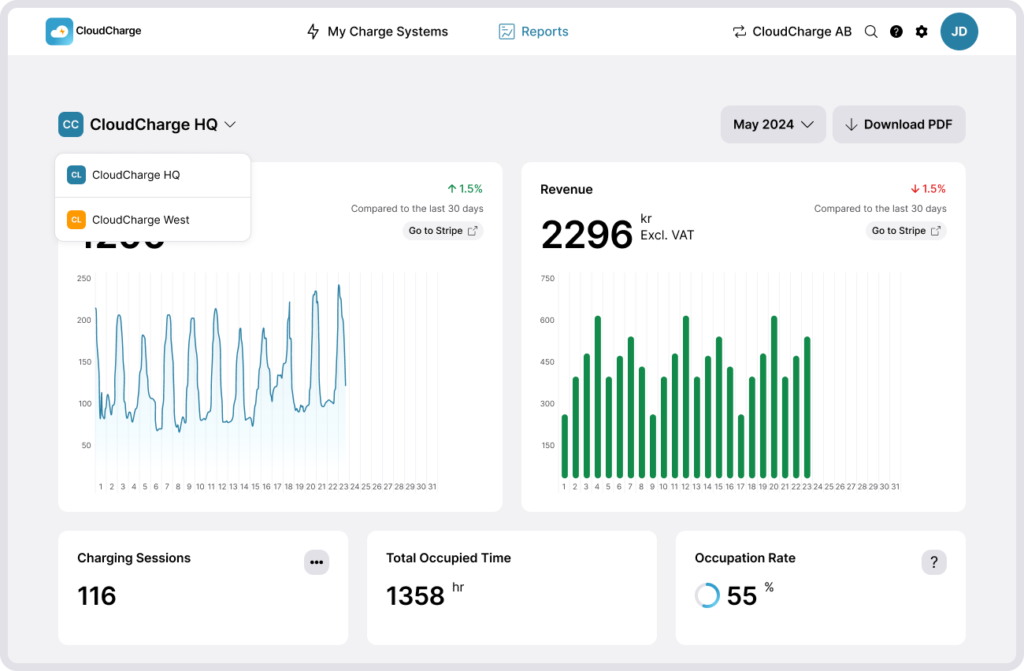Click the help question mark icon
Screen dimensions: 1024x671
(x=896, y=31)
